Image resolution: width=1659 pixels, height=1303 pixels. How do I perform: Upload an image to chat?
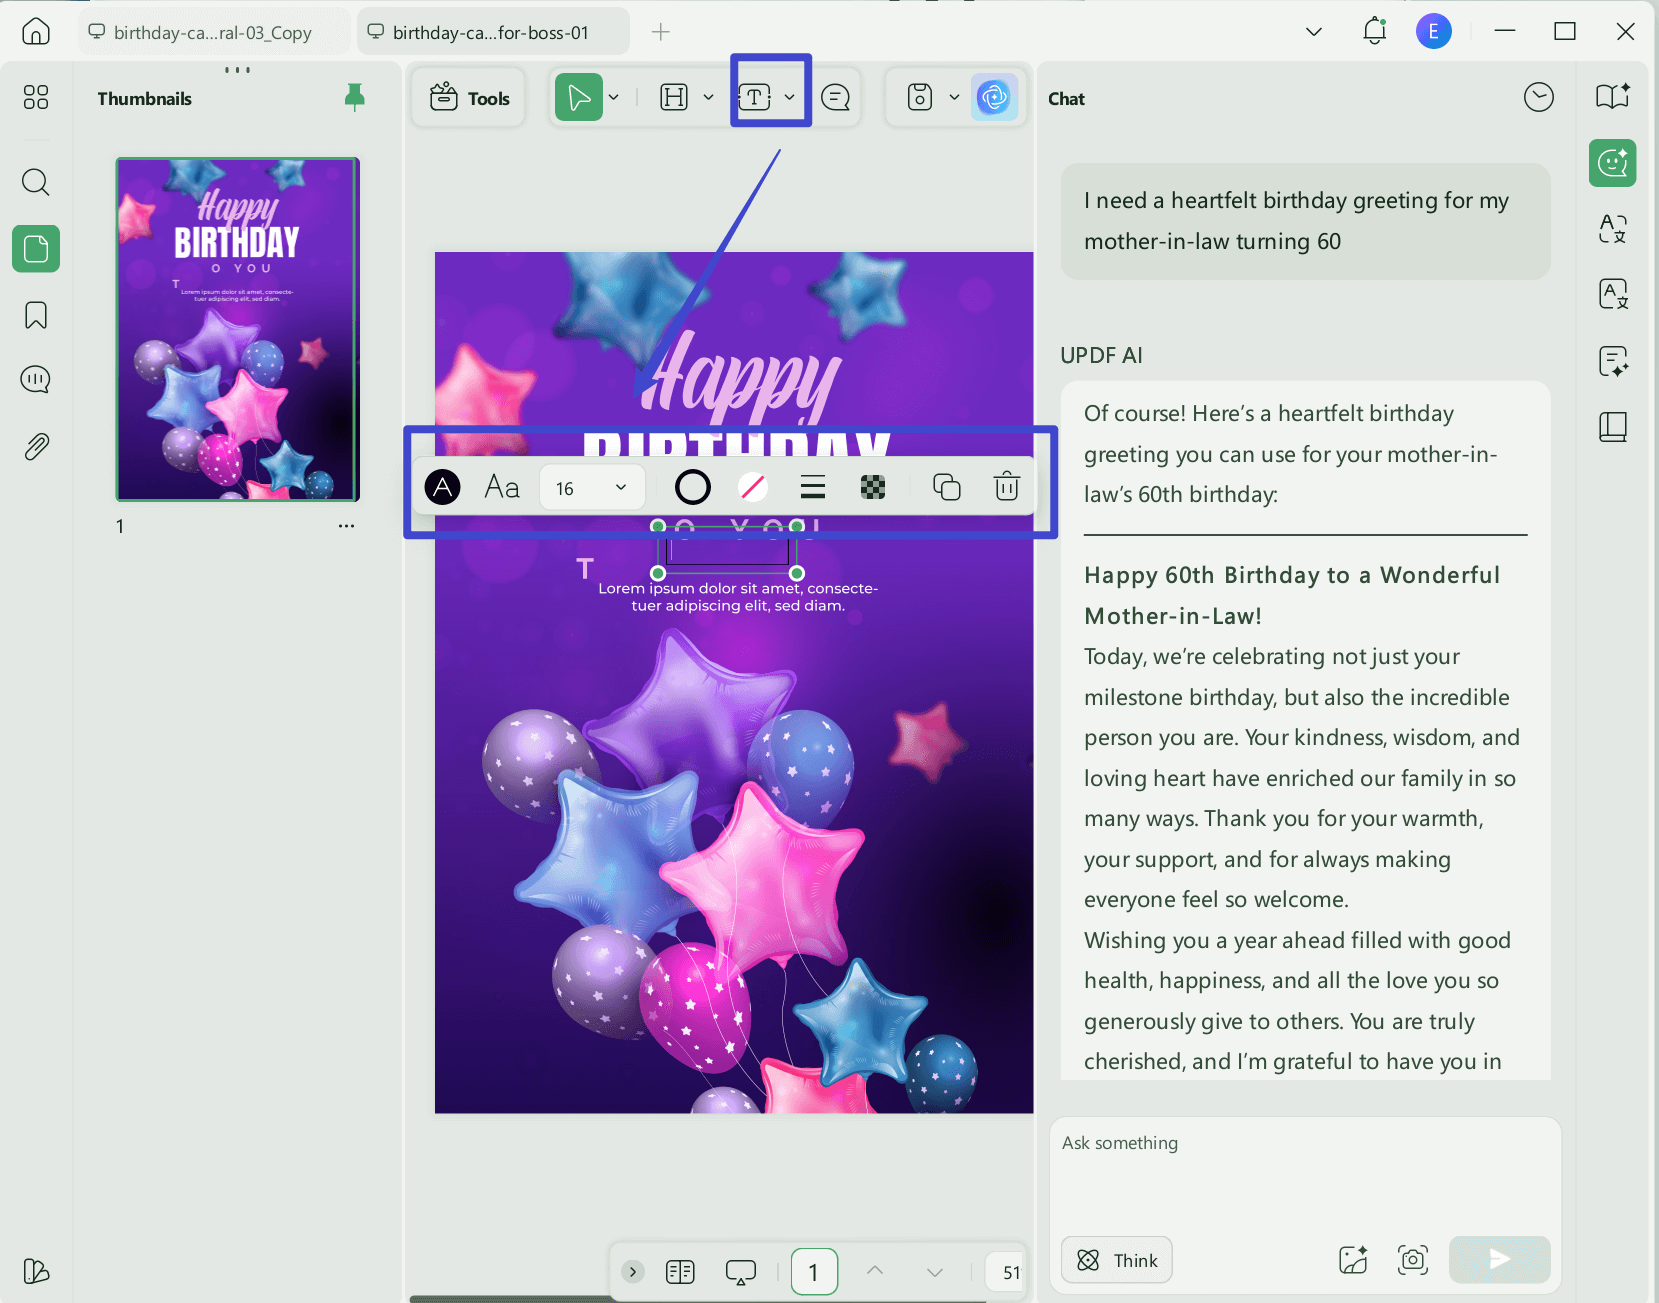pyautogui.click(x=1353, y=1260)
